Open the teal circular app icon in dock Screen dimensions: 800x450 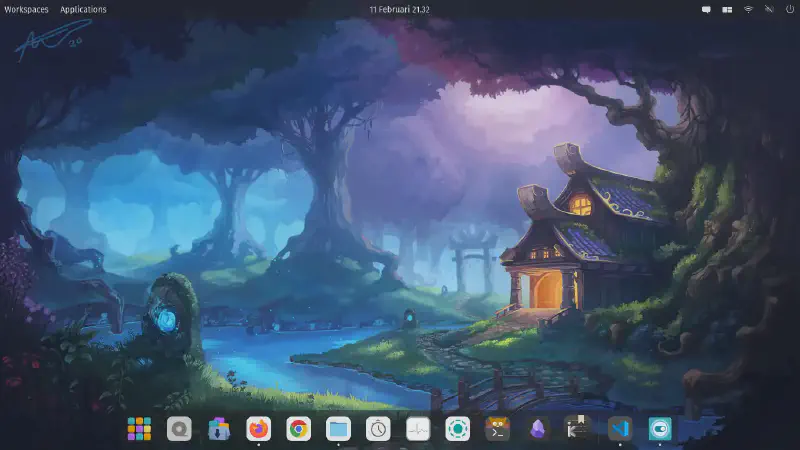(x=458, y=429)
